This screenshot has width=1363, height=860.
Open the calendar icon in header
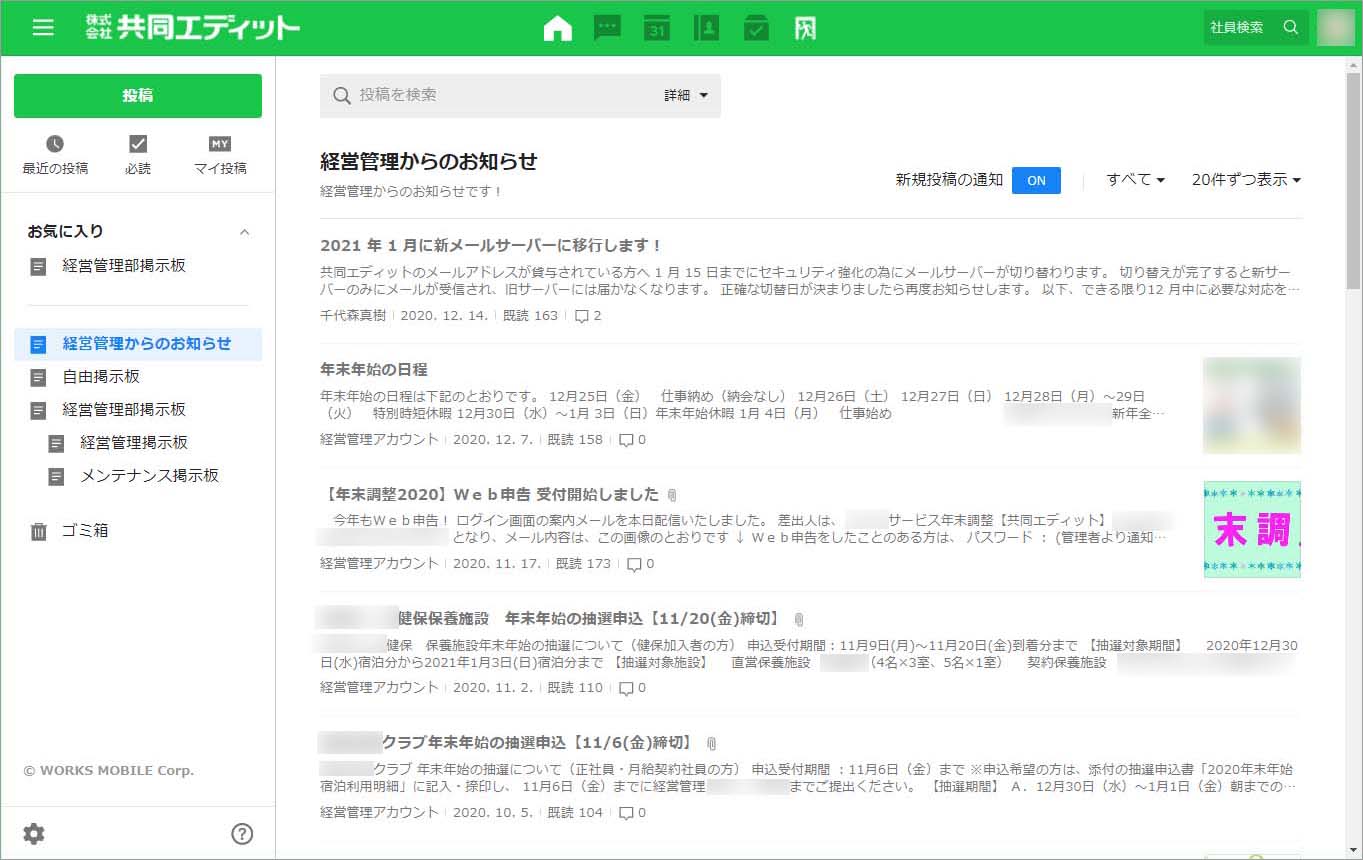(x=657, y=28)
